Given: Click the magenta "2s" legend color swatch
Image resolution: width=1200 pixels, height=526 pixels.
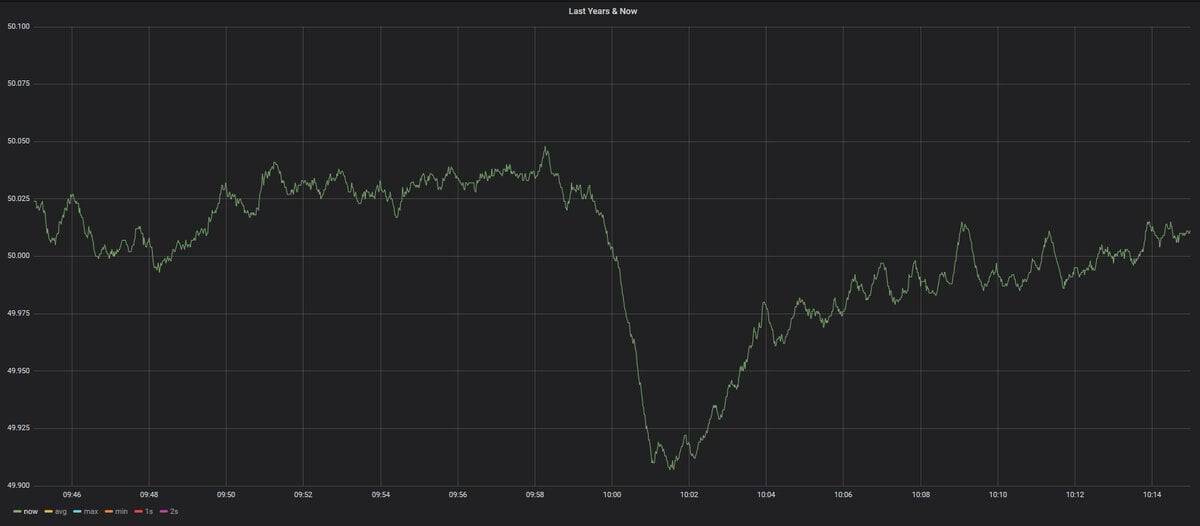Looking at the screenshot, I should [162, 511].
